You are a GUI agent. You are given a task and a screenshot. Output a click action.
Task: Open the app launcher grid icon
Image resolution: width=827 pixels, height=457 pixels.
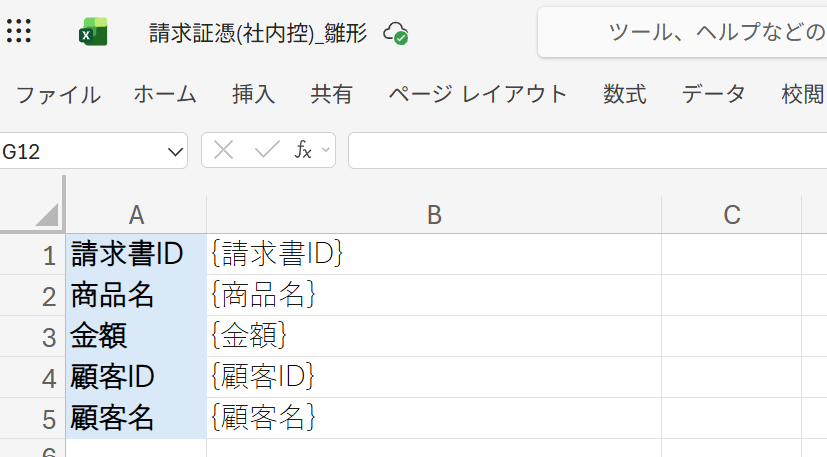click(18, 31)
